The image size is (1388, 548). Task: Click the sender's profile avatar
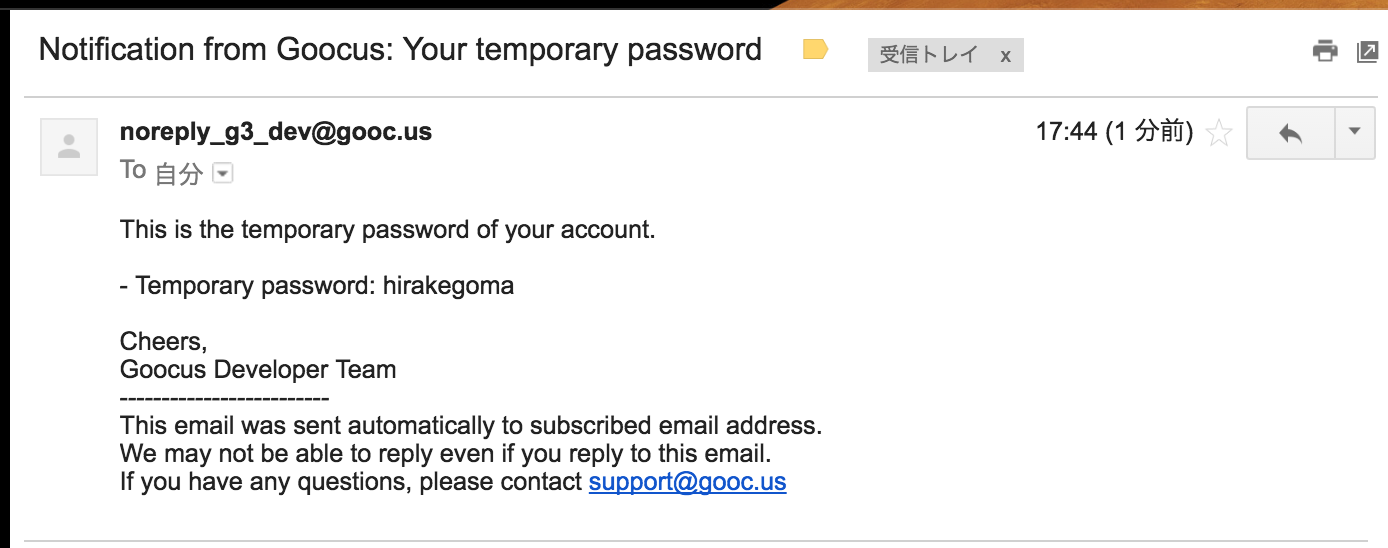pos(69,147)
